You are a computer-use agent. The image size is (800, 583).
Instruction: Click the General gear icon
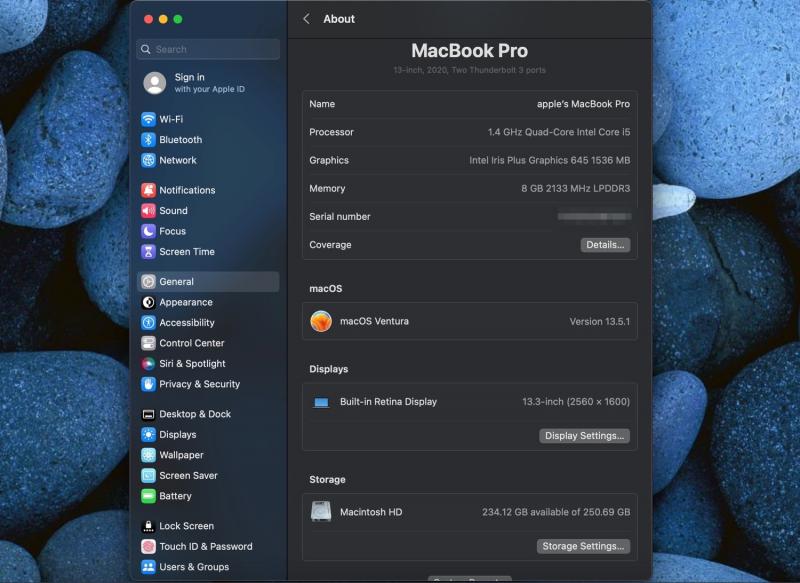pyautogui.click(x=148, y=281)
